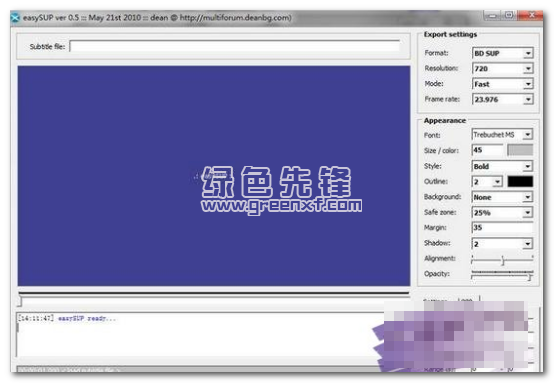
Task: Expand the Safe zone dropdown 25%
Action: tap(502, 212)
